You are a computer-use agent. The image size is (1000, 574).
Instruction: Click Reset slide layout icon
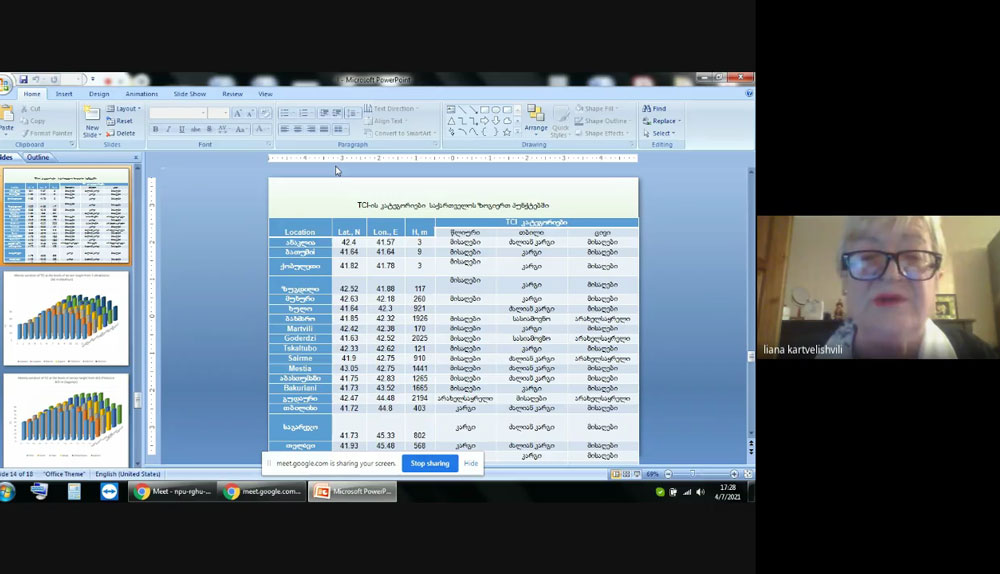point(121,121)
